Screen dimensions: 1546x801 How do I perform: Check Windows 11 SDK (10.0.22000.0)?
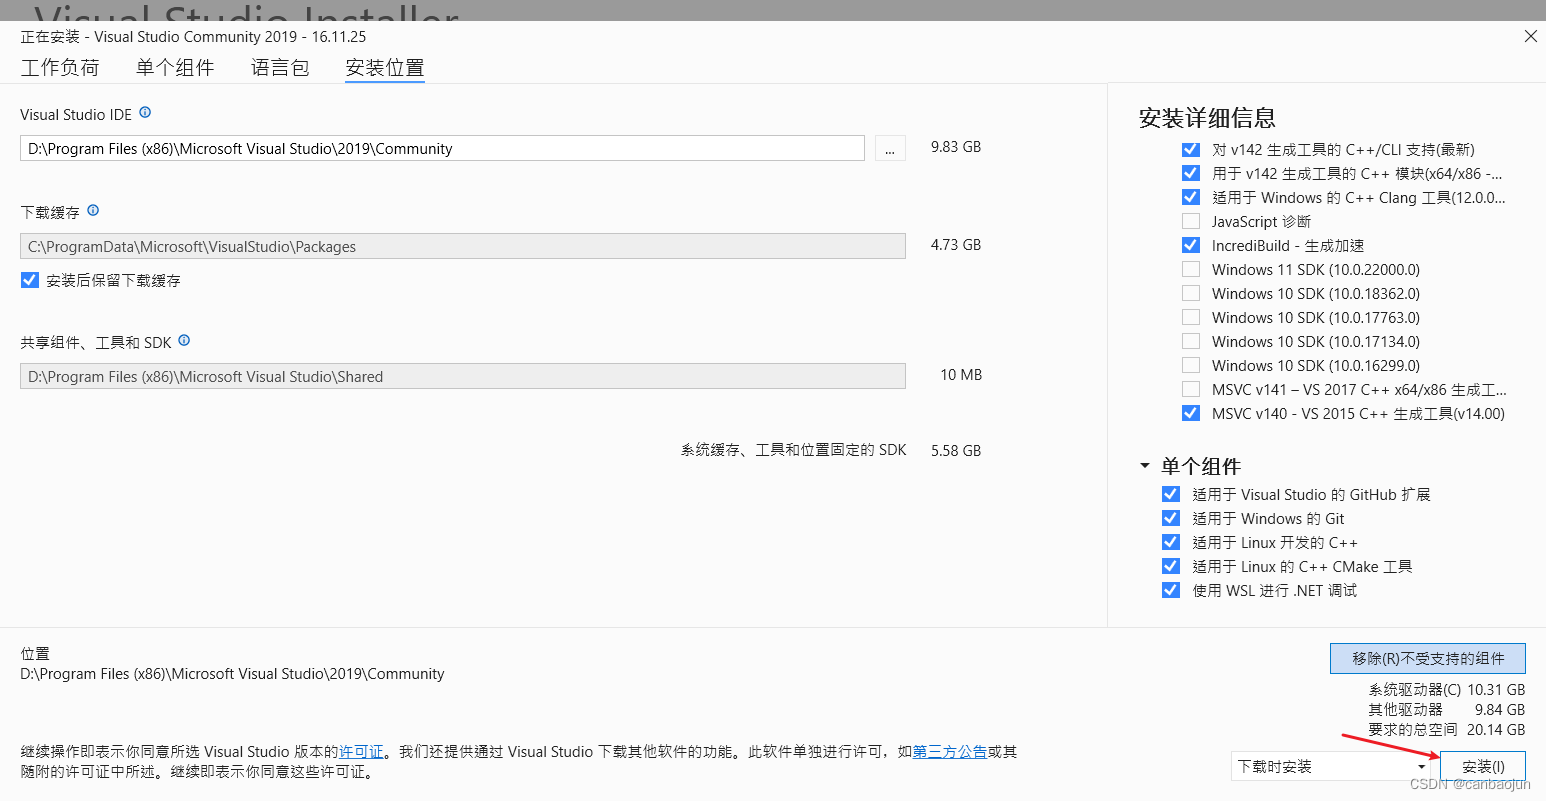1191,269
